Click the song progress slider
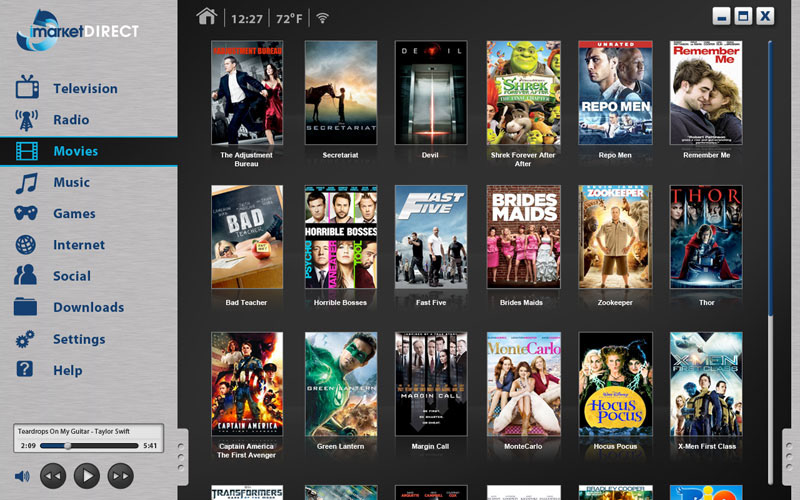Image resolution: width=800 pixels, height=500 pixels. point(89,445)
